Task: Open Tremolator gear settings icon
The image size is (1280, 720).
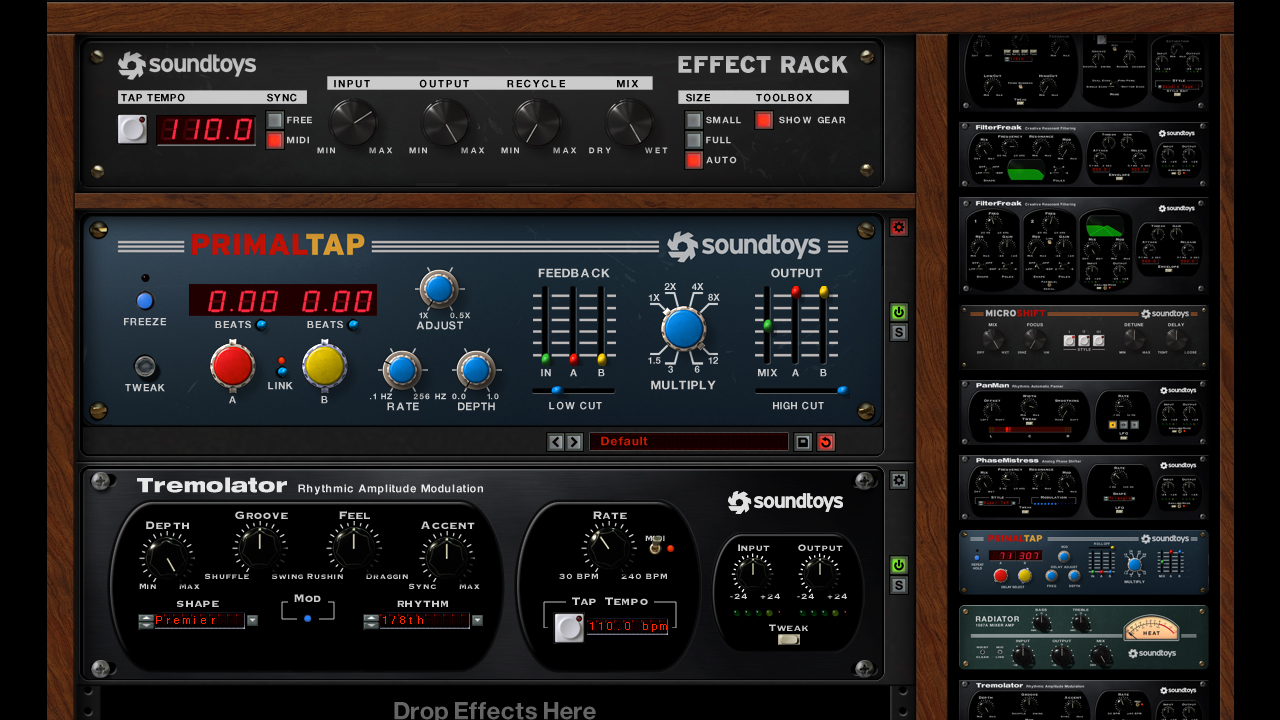Action: (899, 480)
